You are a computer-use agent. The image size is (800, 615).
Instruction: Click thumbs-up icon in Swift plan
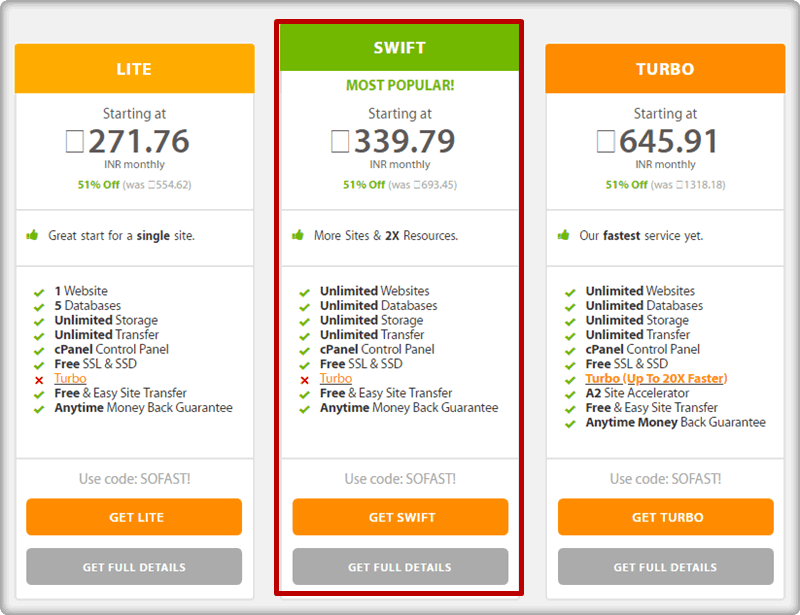298,236
